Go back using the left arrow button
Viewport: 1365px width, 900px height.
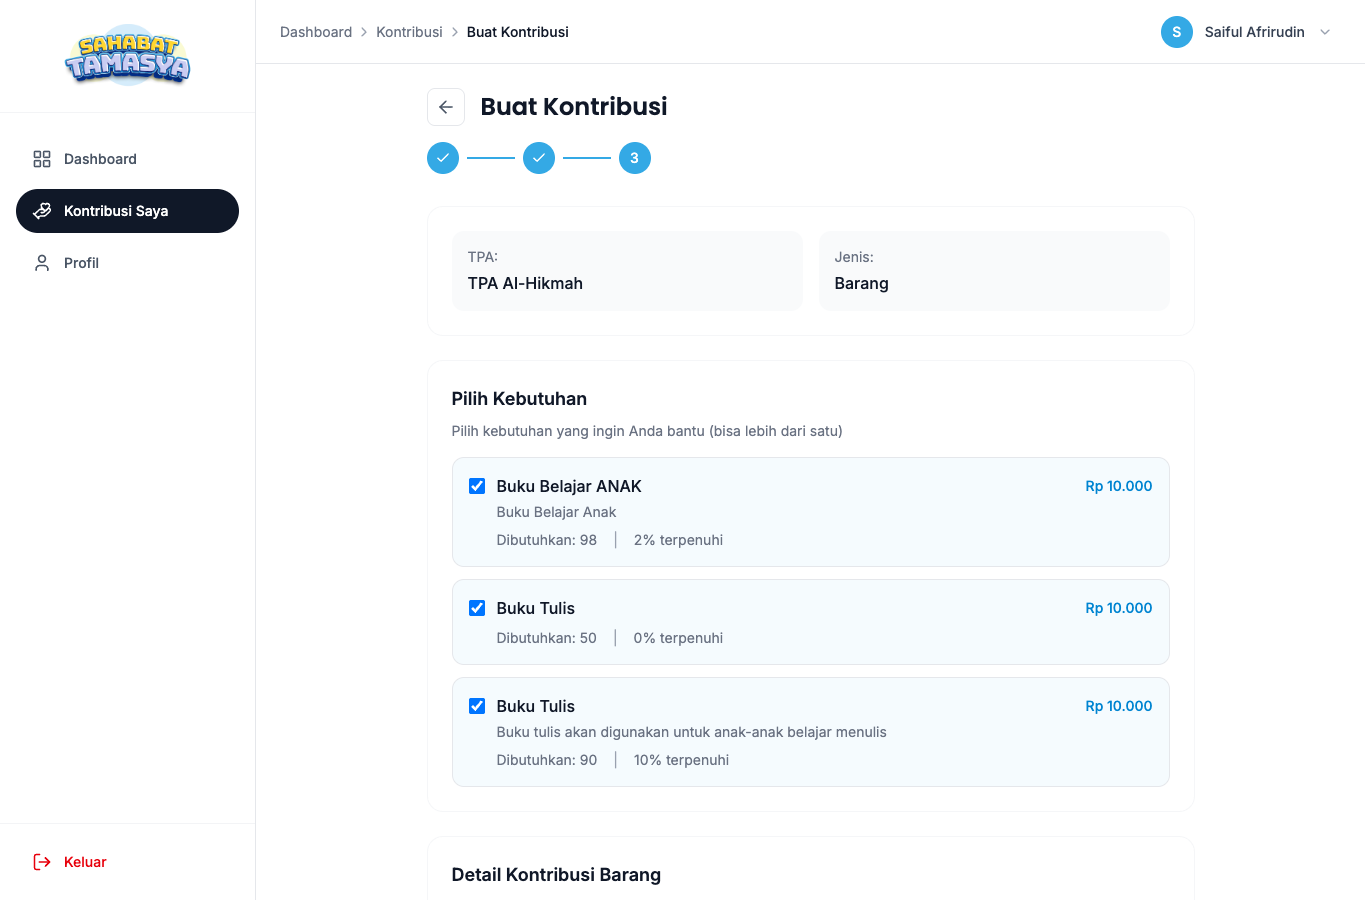pyautogui.click(x=446, y=107)
